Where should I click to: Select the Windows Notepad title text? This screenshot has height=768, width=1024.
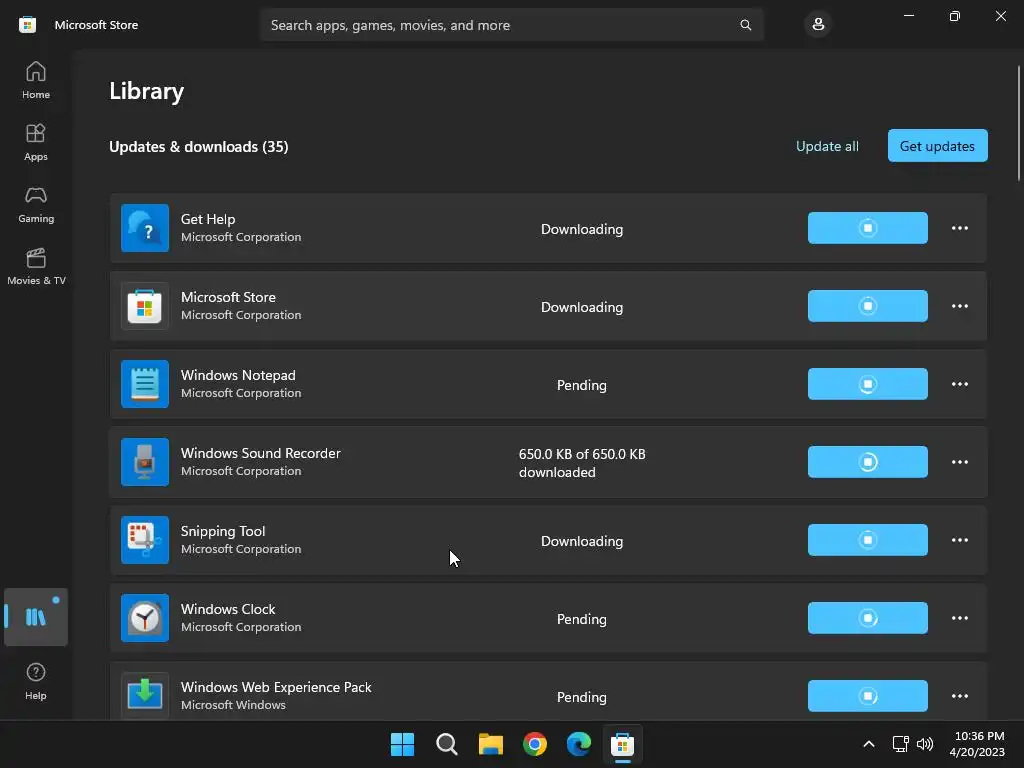point(238,376)
